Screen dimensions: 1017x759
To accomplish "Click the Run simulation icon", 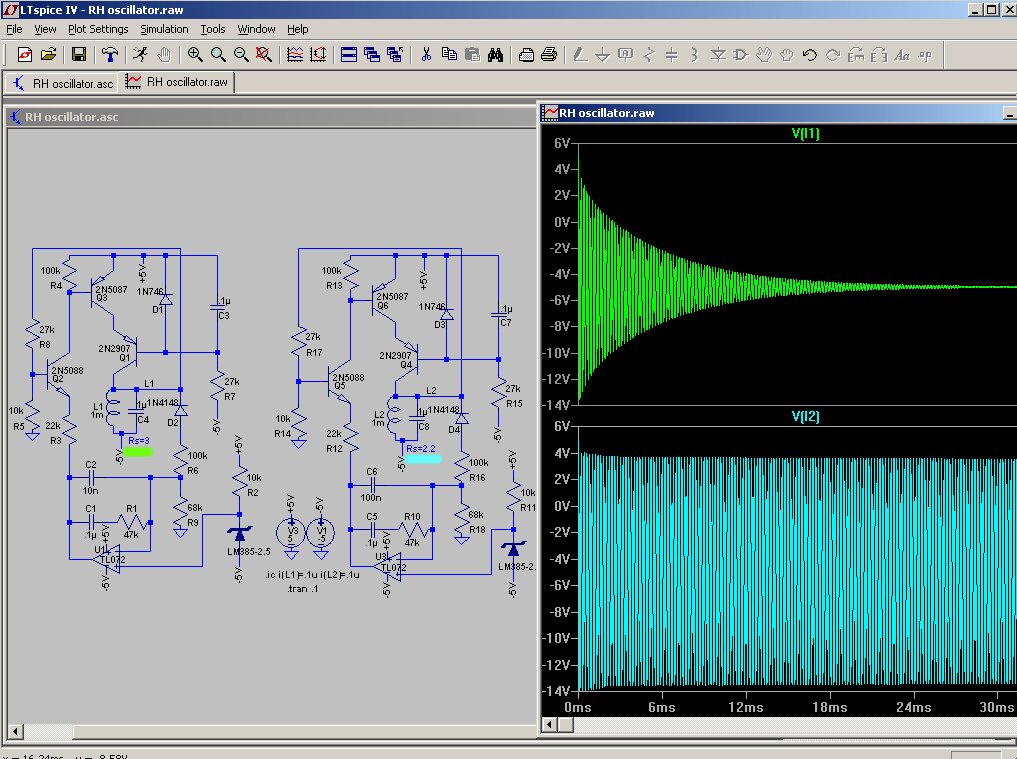I will pos(141,55).
